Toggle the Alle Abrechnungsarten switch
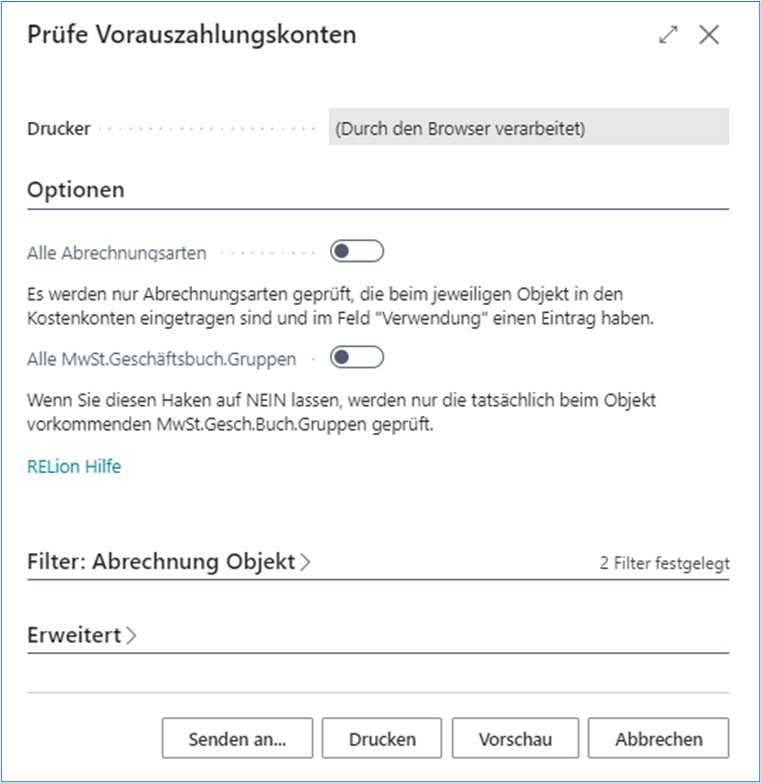The width and height of the screenshot is (761, 783). [357, 252]
